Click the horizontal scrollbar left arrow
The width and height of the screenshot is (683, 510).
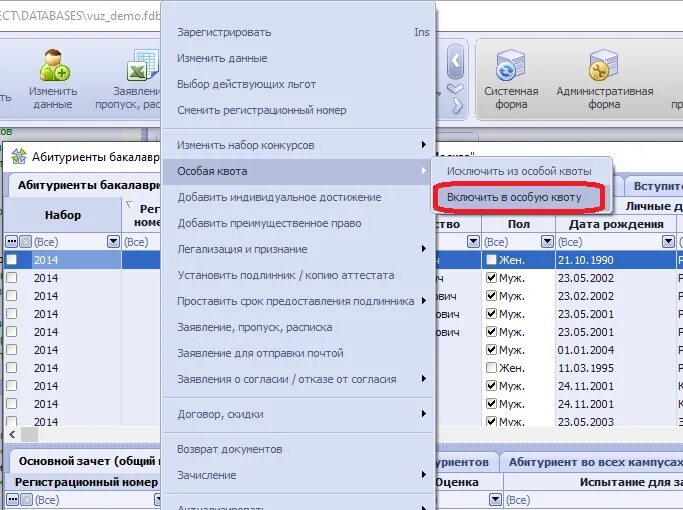coord(12,434)
